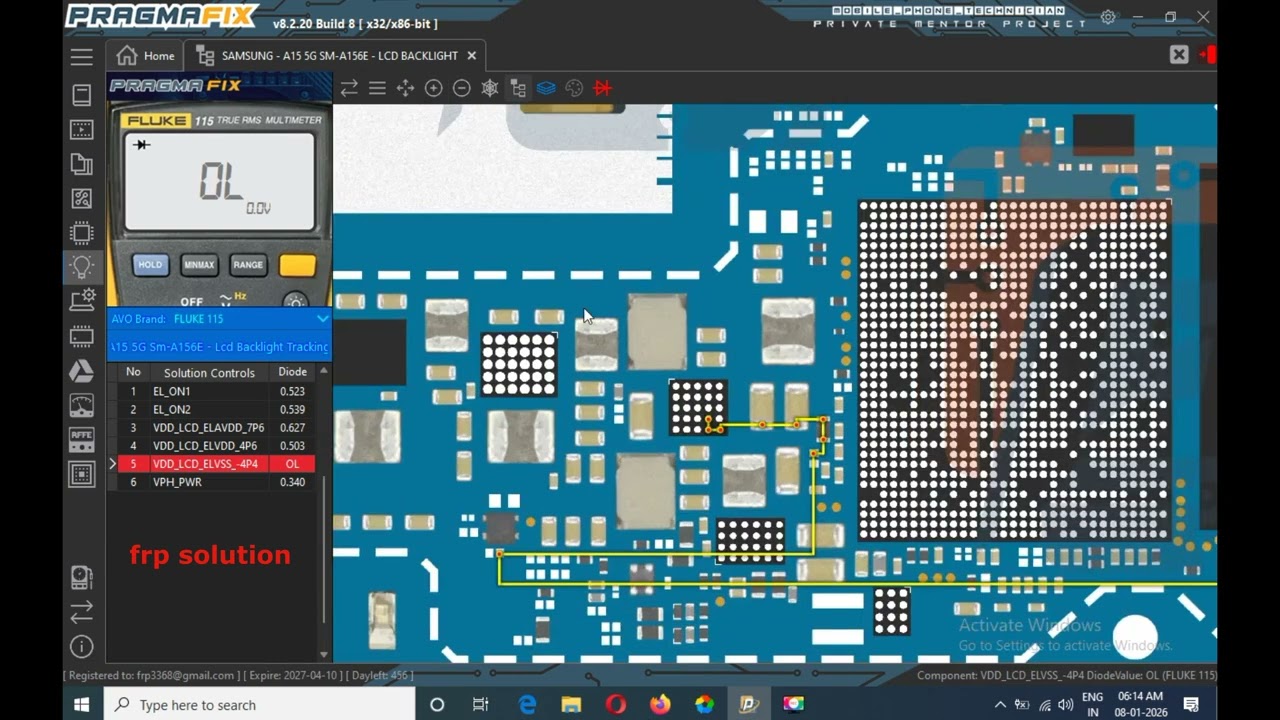Open File Explorer from the taskbar
The height and width of the screenshot is (720, 1280).
(x=571, y=705)
